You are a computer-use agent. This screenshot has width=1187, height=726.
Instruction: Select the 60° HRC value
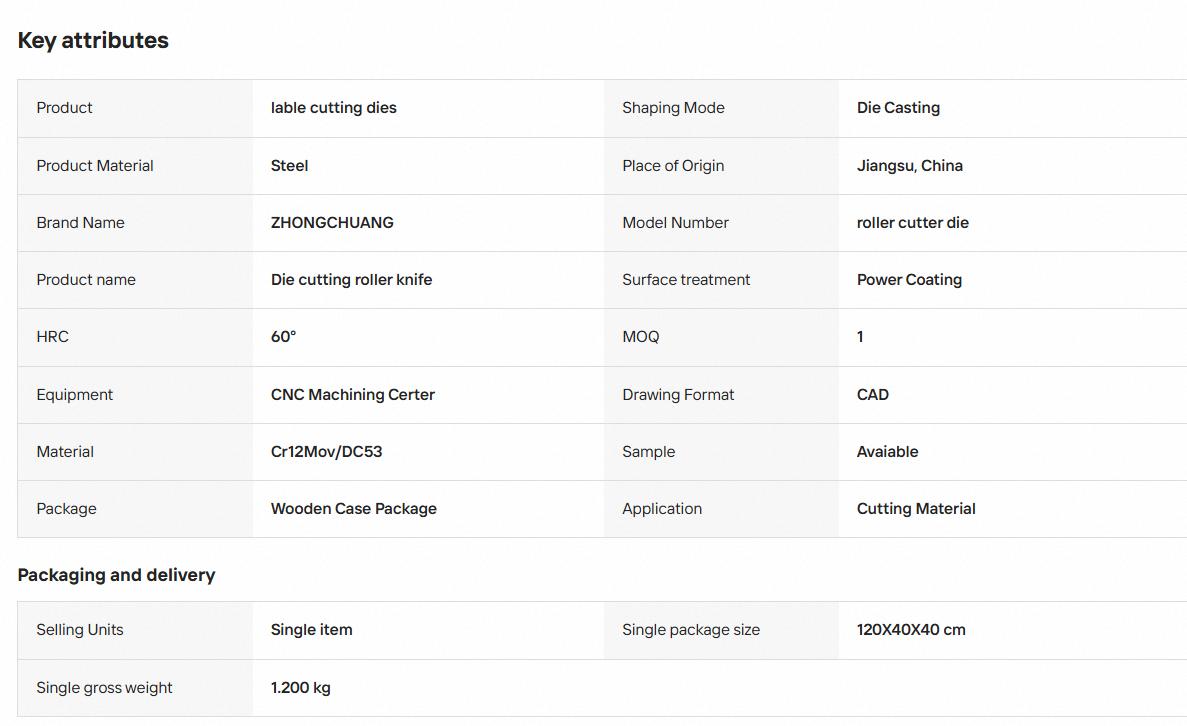point(284,337)
